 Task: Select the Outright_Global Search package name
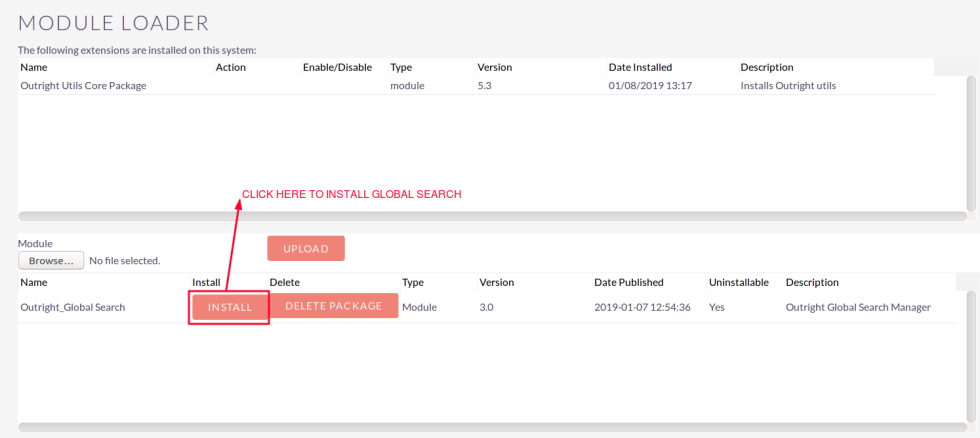(x=72, y=307)
